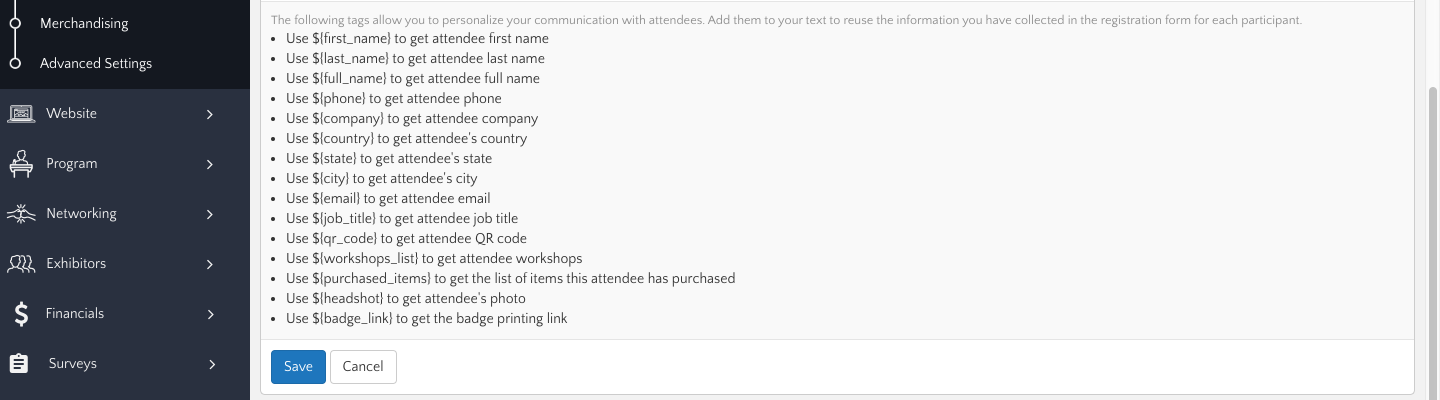1440x400 pixels.
Task: Expand the Surveys section chevron
Action: [x=211, y=364]
